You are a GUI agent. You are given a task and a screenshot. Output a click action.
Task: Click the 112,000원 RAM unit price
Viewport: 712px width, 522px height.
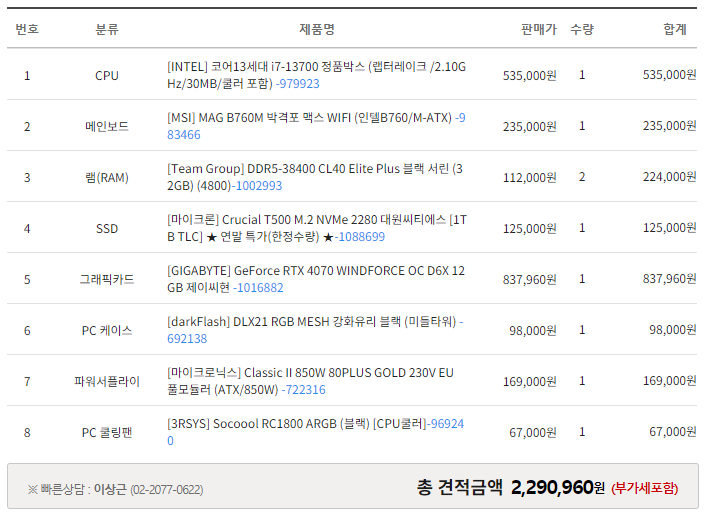(529, 177)
